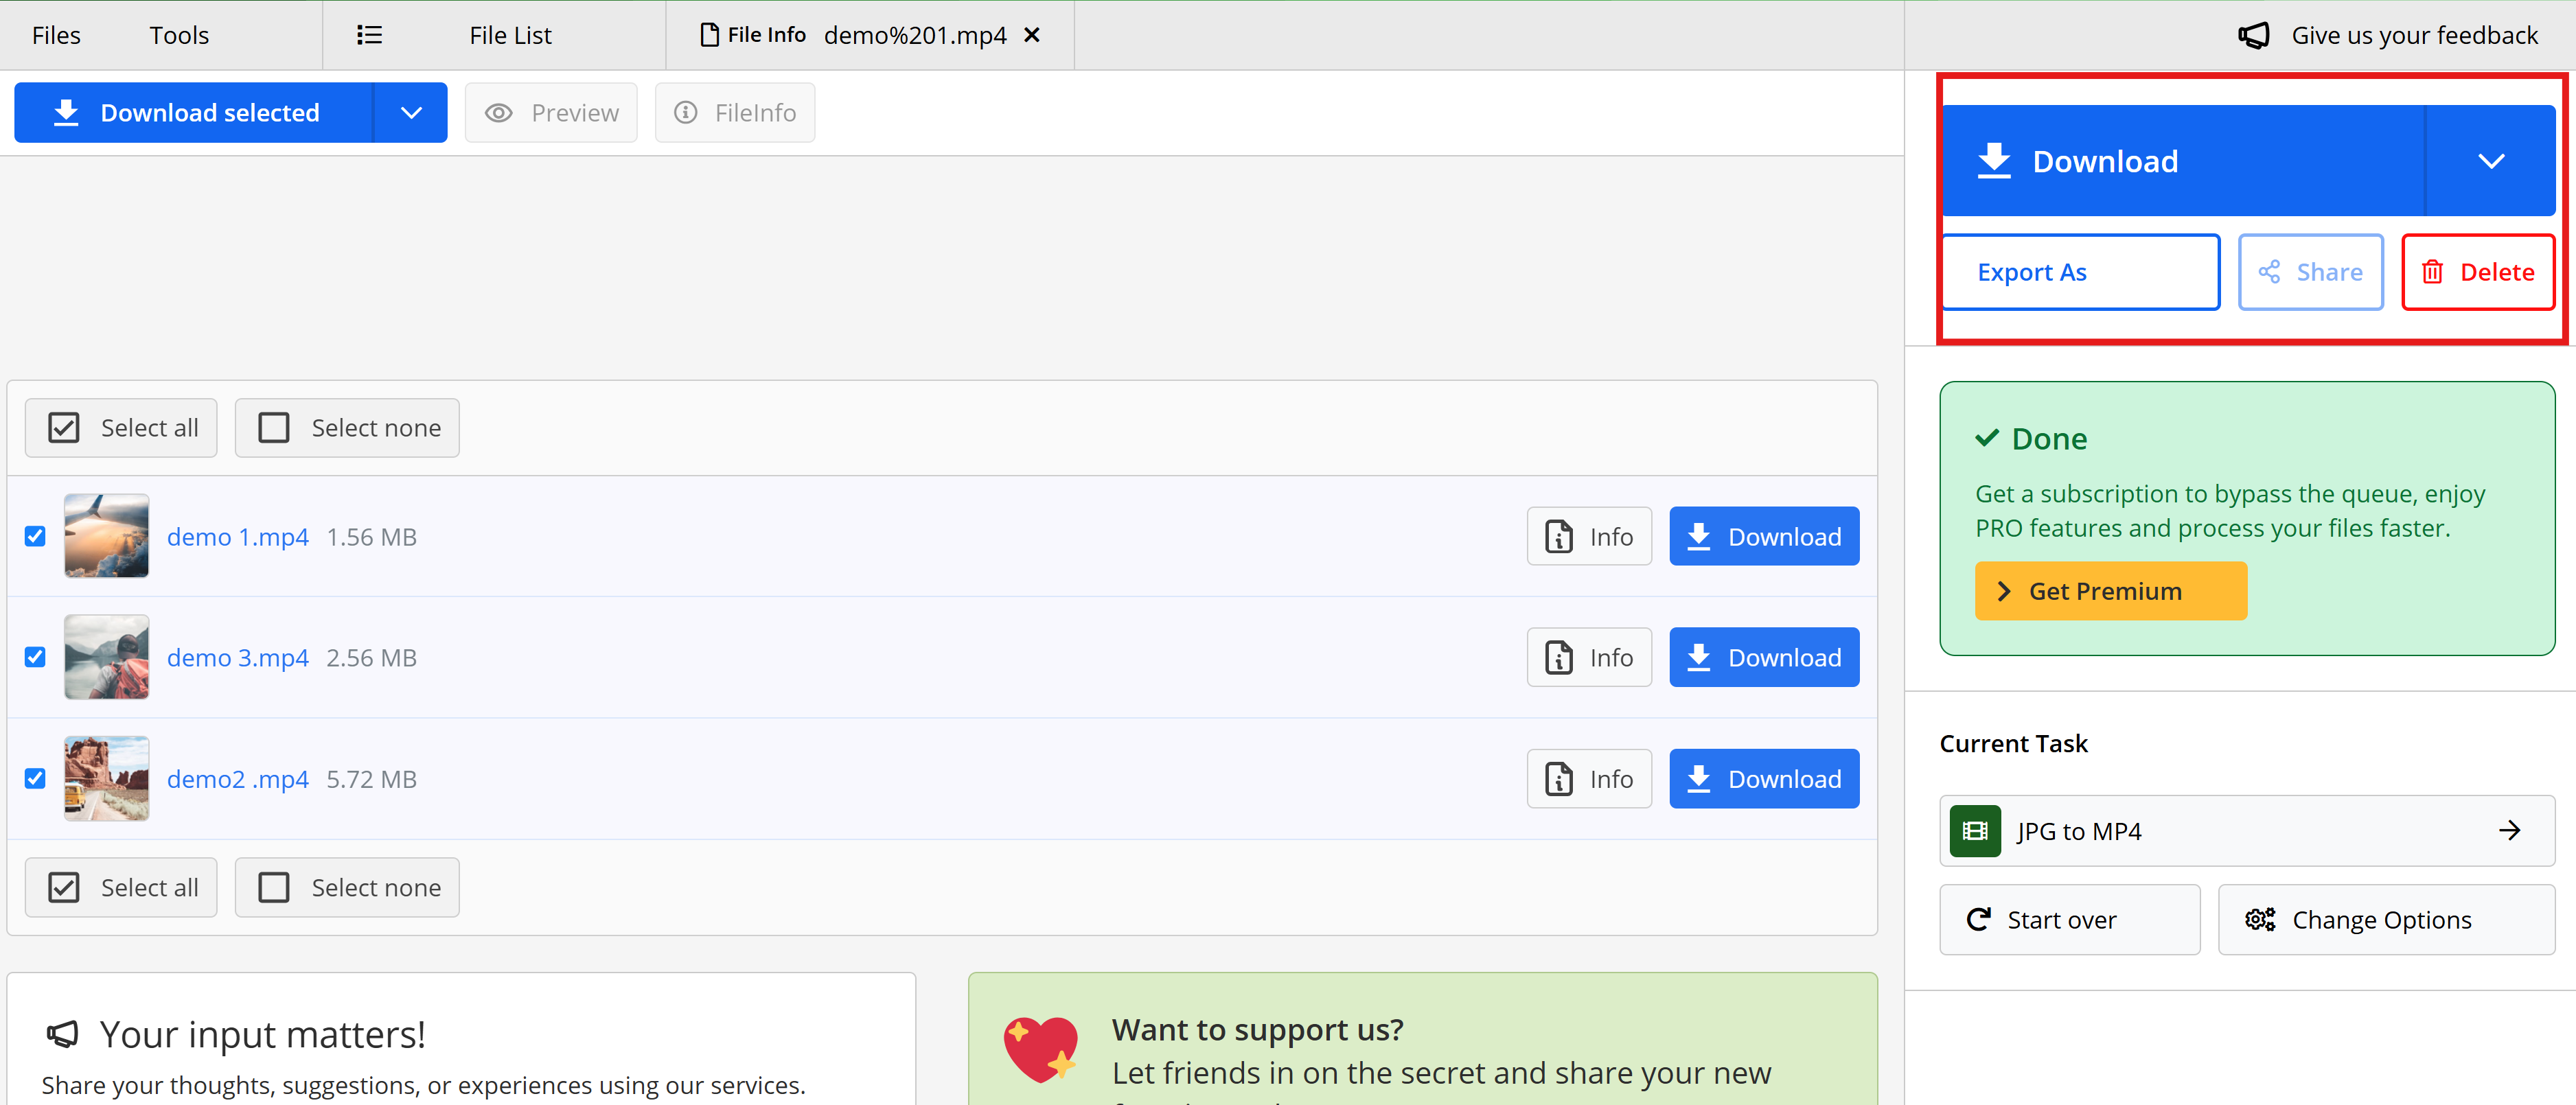Viewport: 2576px width, 1105px height.
Task: Download the demo 3.mp4 file
Action: [1763, 658]
